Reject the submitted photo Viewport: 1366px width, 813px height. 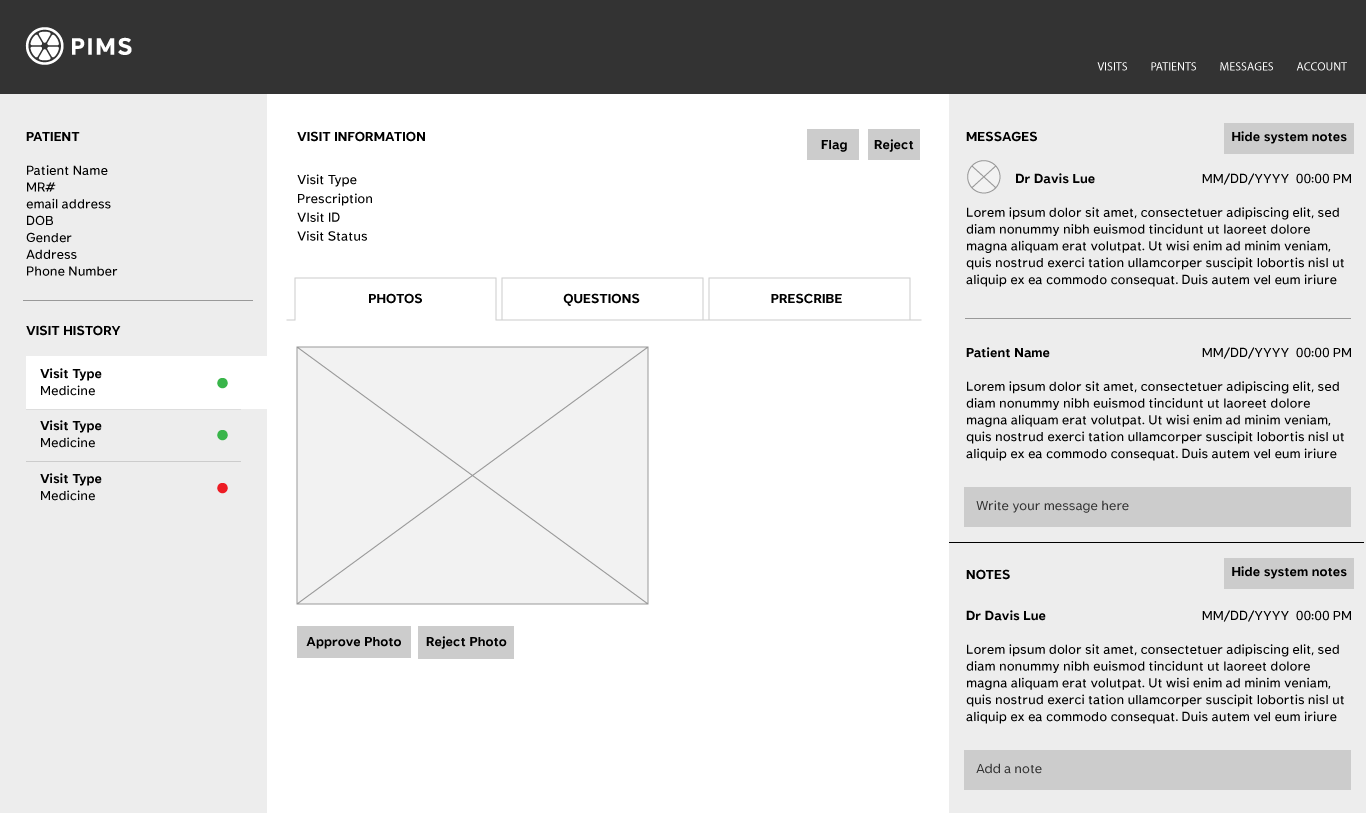click(466, 642)
